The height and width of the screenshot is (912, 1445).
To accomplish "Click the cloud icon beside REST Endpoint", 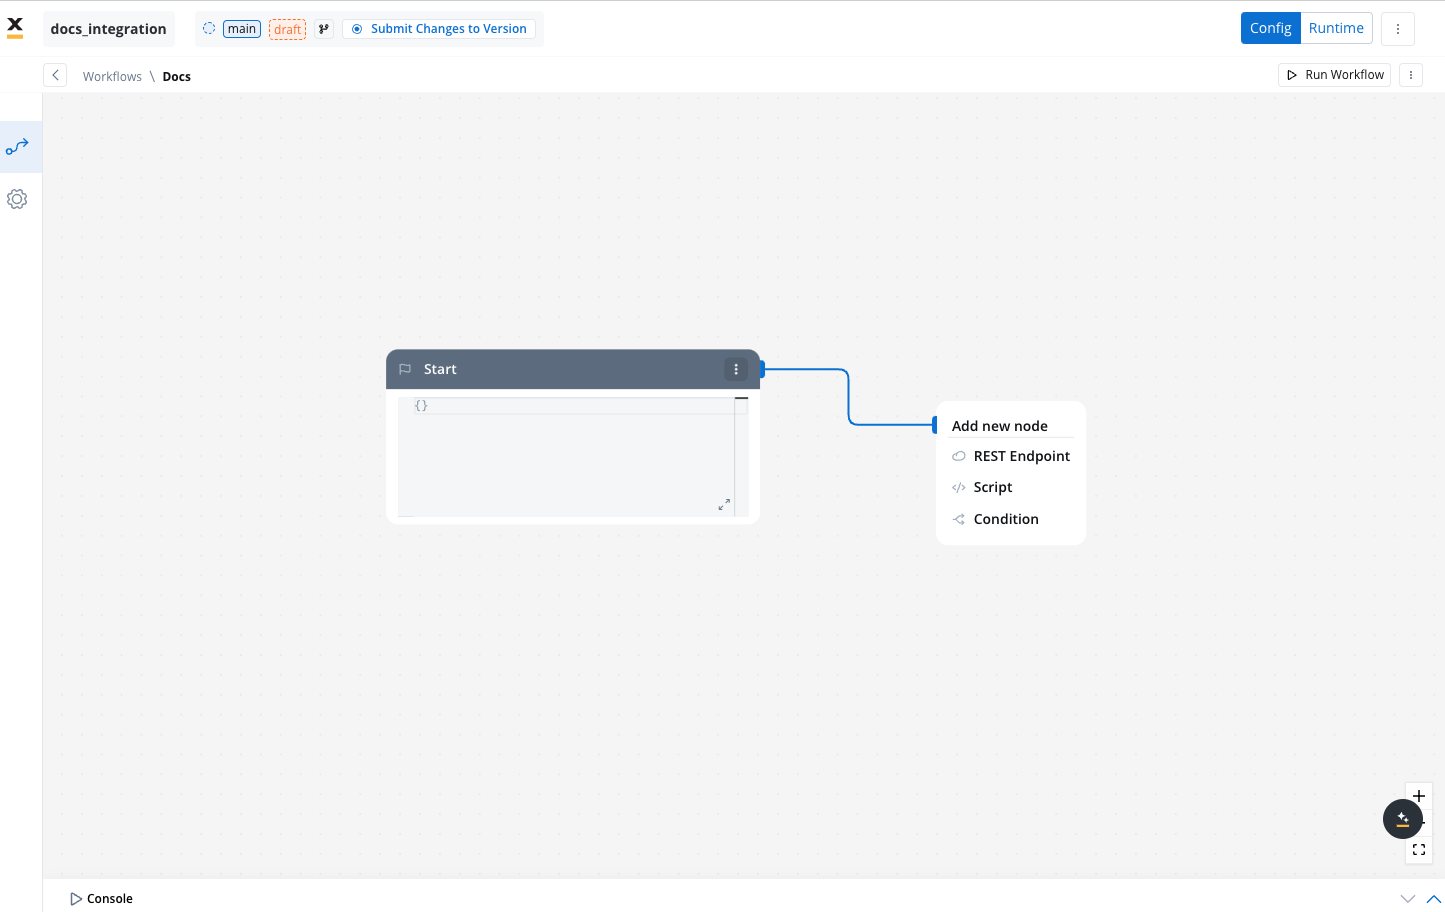I will [959, 456].
